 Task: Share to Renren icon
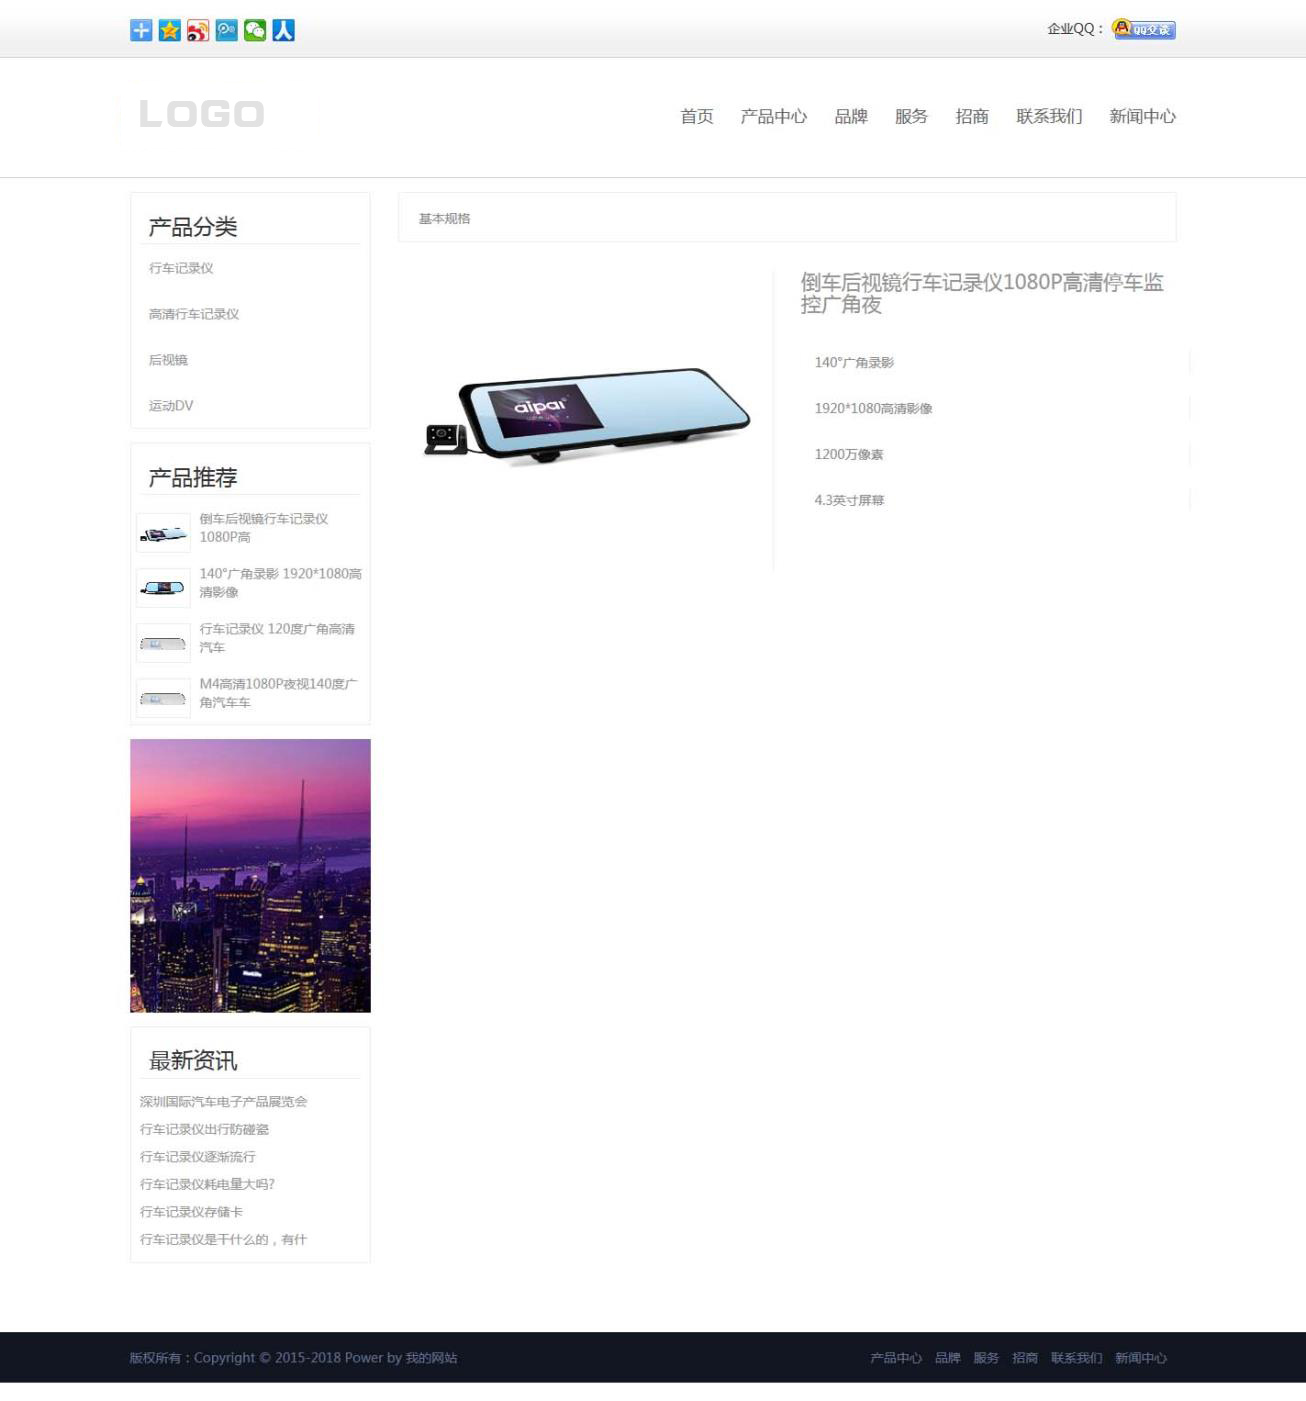(284, 30)
